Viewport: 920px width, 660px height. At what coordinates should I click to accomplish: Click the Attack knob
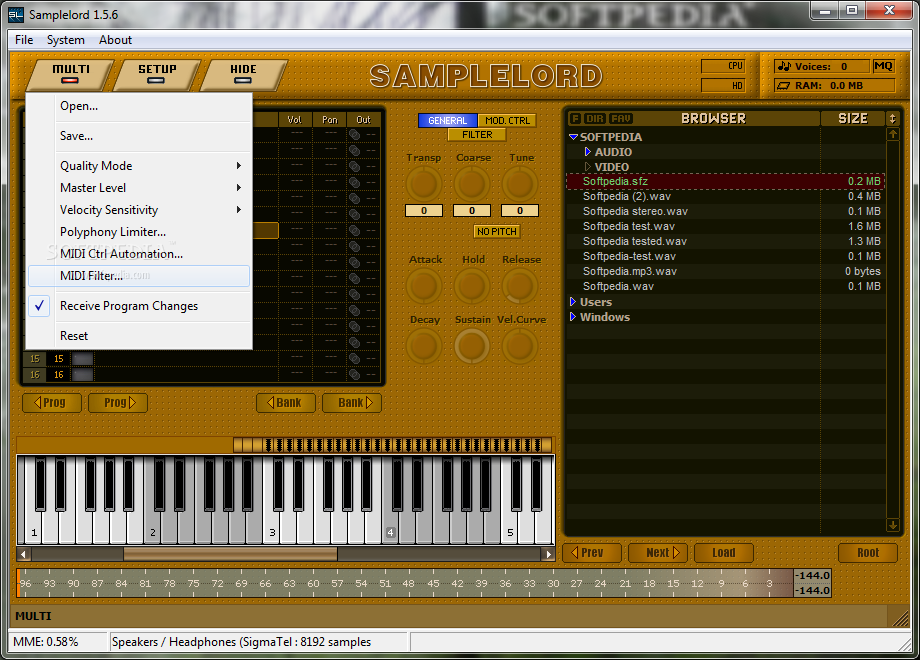[424, 286]
